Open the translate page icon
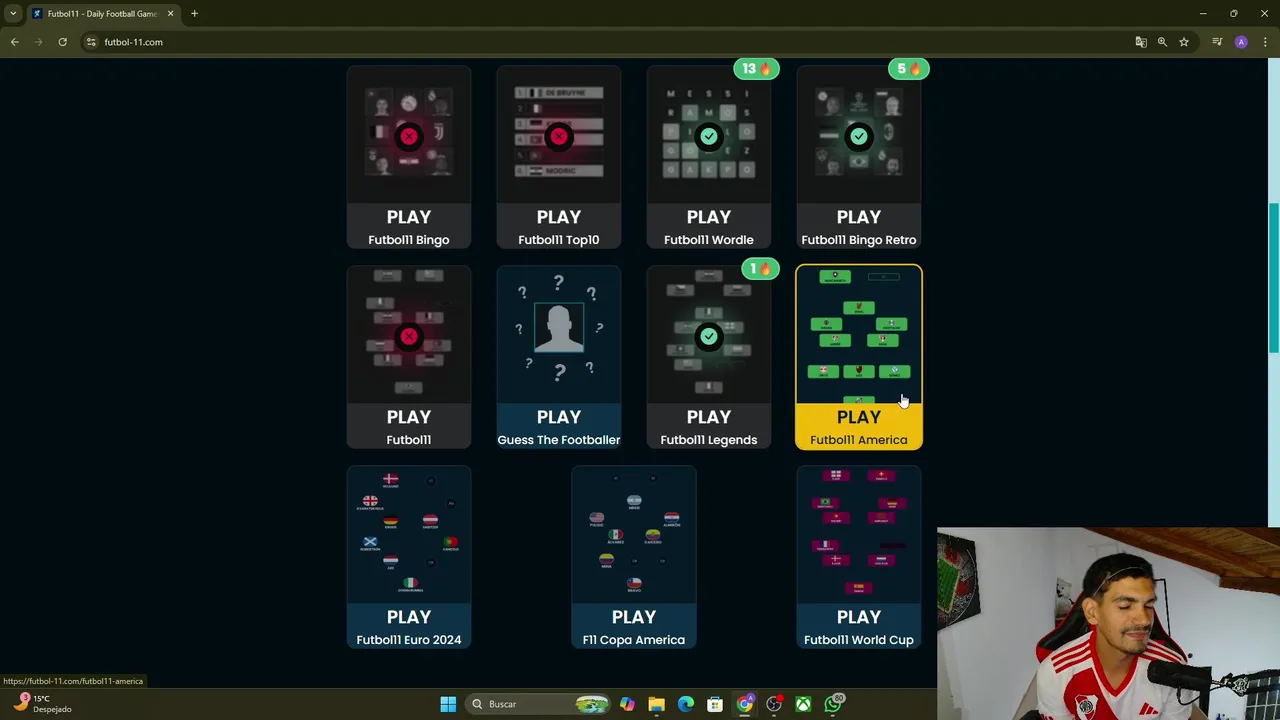 click(x=1141, y=42)
